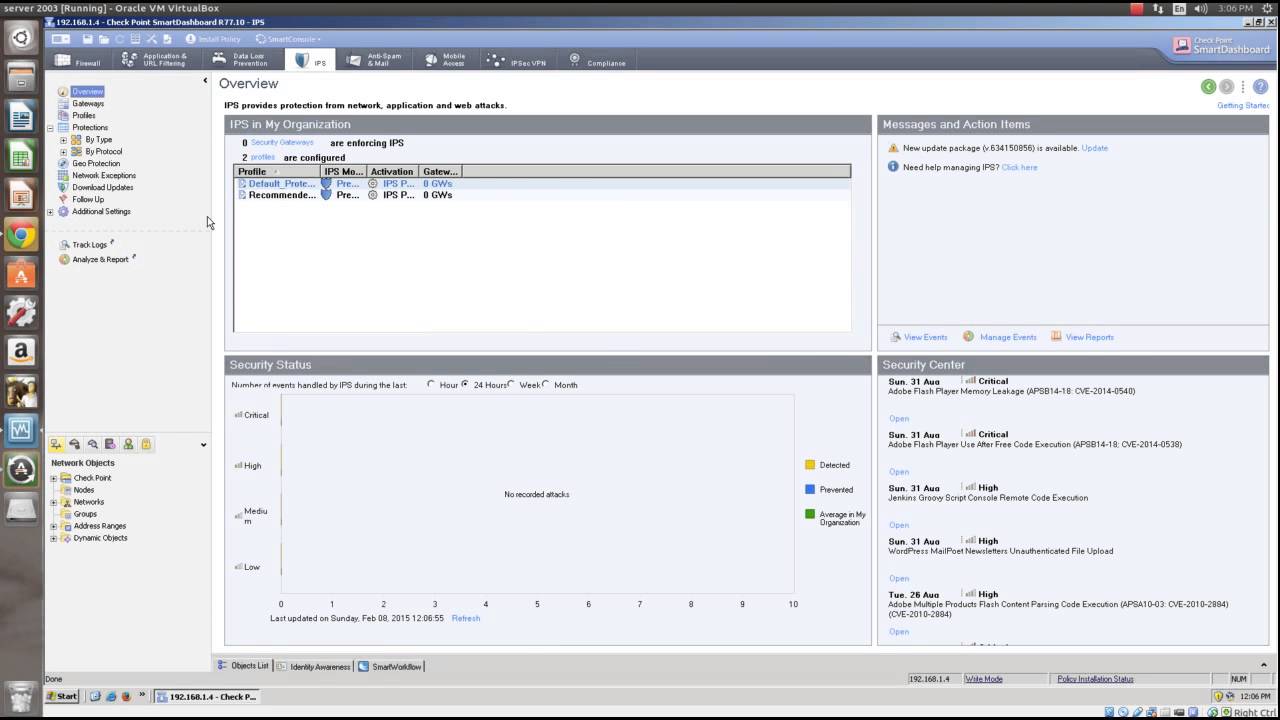This screenshot has height=720, width=1280.
Task: Select the Week radio button
Action: coord(511,384)
